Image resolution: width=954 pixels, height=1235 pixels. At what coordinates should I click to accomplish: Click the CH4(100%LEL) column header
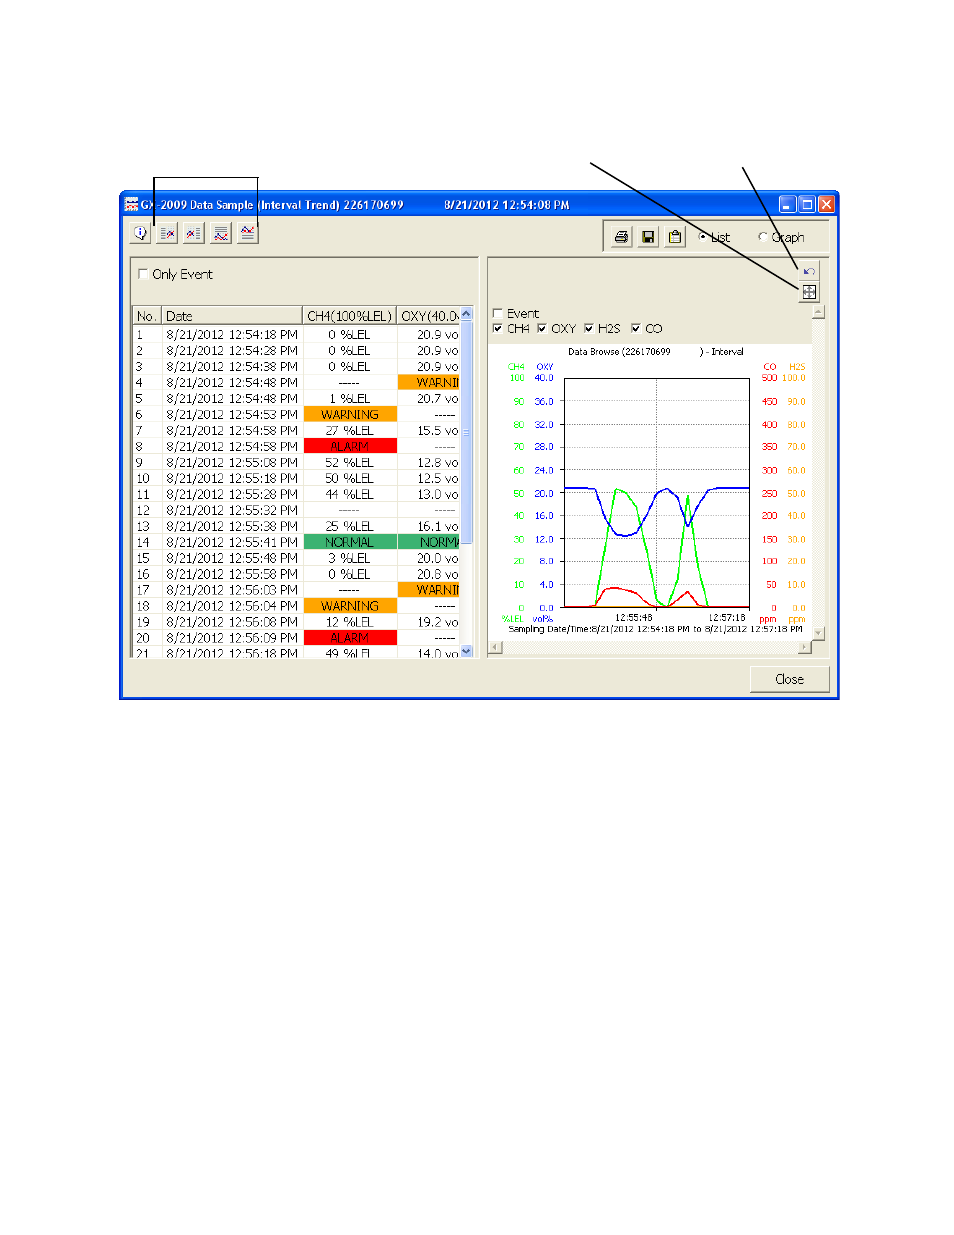tap(349, 316)
